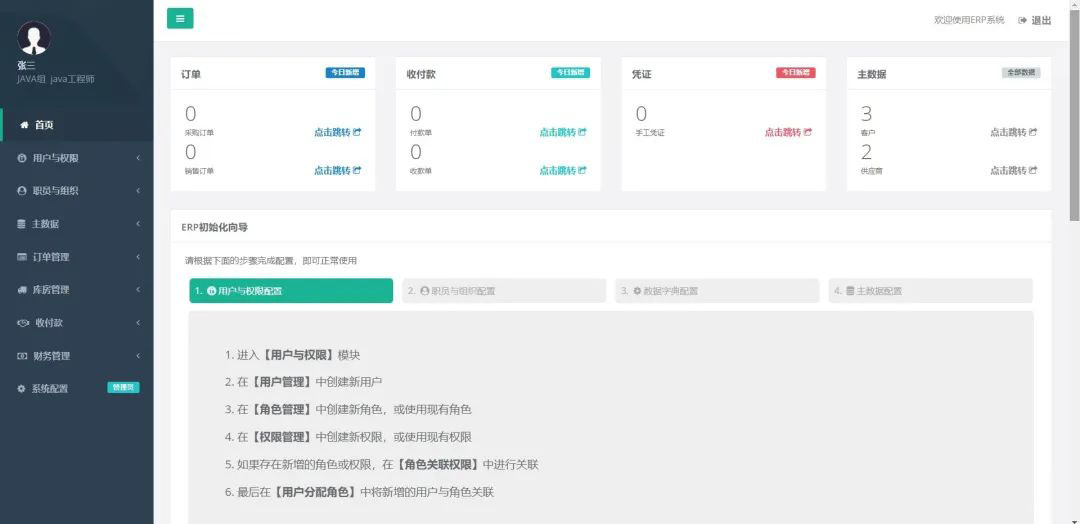This screenshot has height=524, width=1080.
Task: Click the external-link icon beside 销售订单 jump
Action: coord(357,170)
